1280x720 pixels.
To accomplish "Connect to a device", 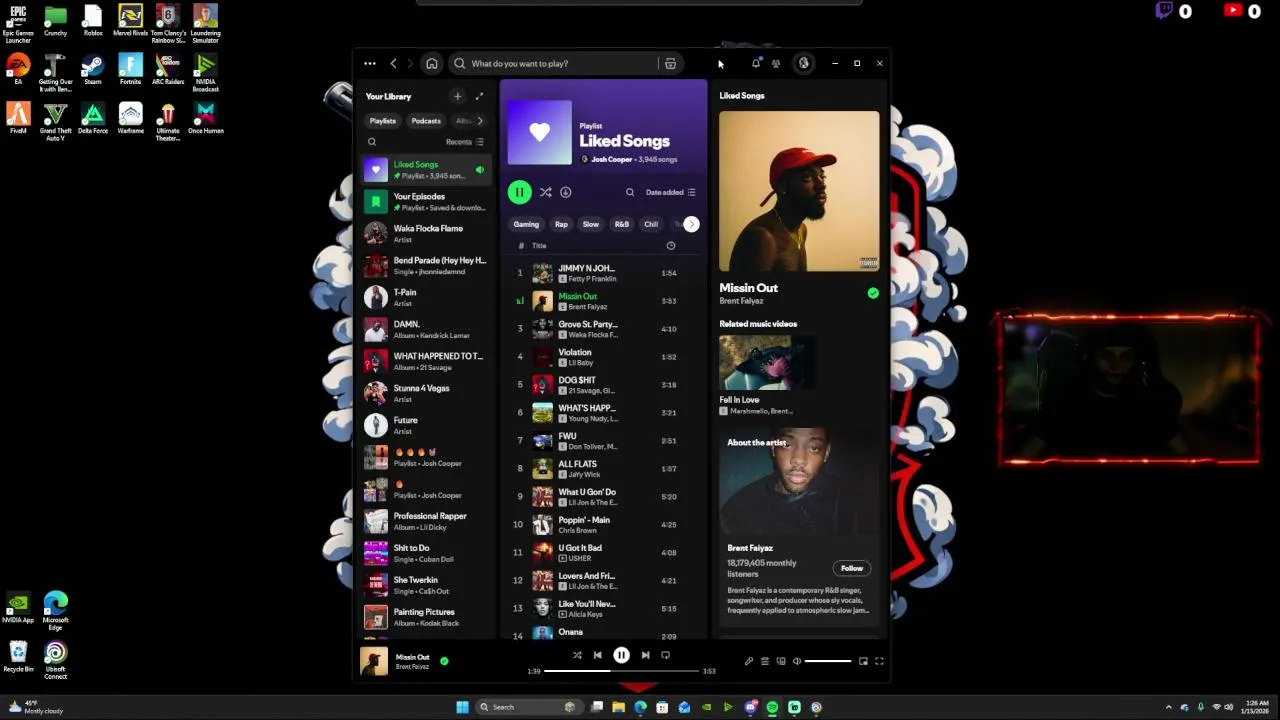I will point(781,661).
